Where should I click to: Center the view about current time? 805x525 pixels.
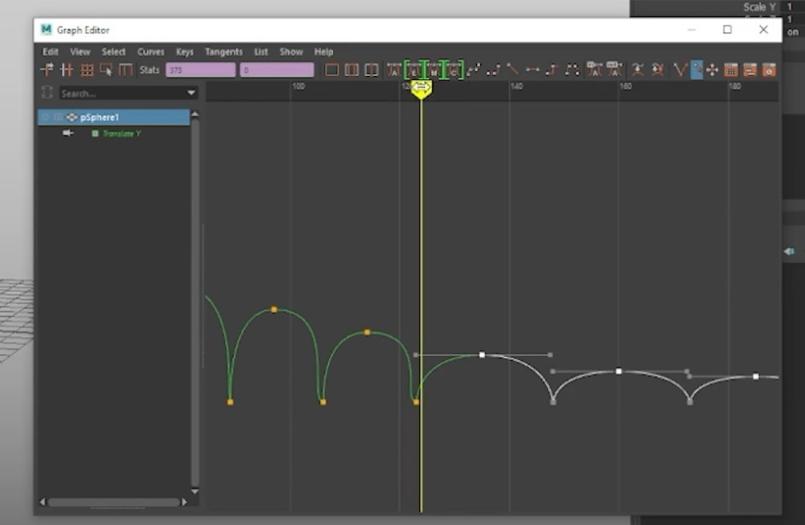(371, 70)
